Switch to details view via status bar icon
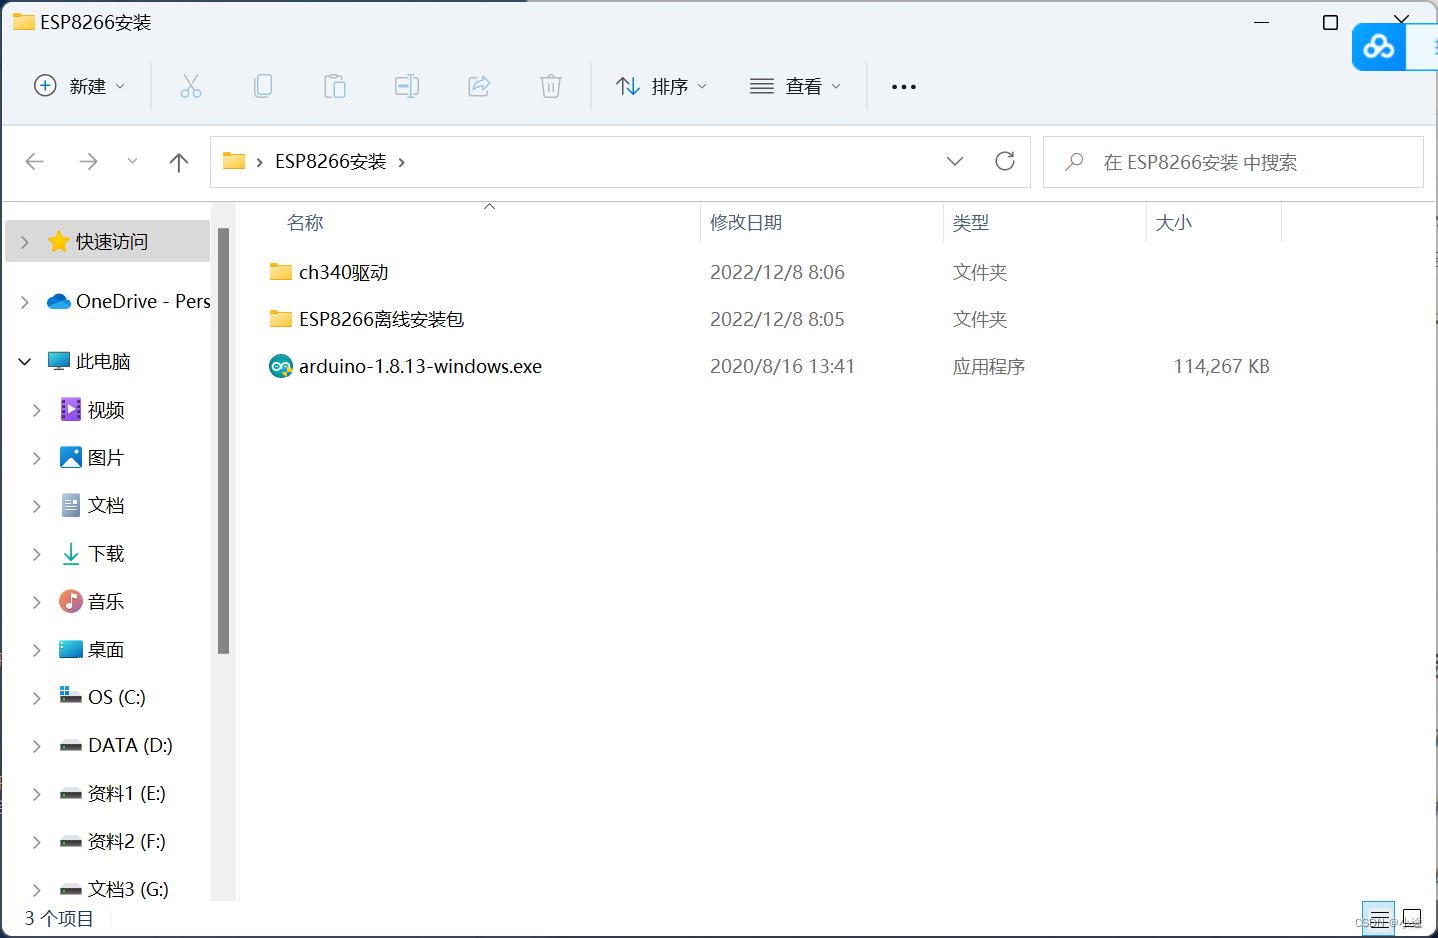This screenshot has width=1438, height=938. click(x=1379, y=919)
